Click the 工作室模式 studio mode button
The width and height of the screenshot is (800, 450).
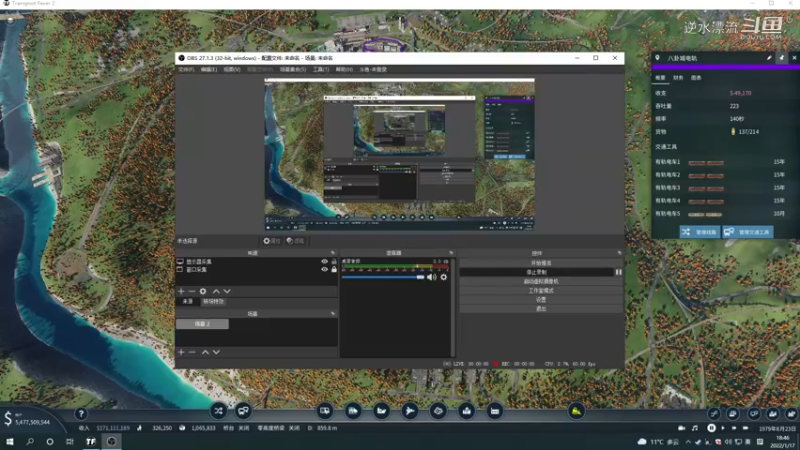(x=541, y=290)
